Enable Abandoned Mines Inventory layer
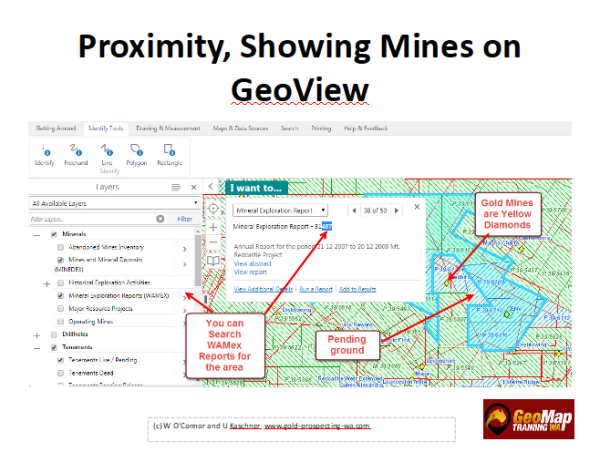The height and width of the screenshot is (452, 600). [60, 248]
